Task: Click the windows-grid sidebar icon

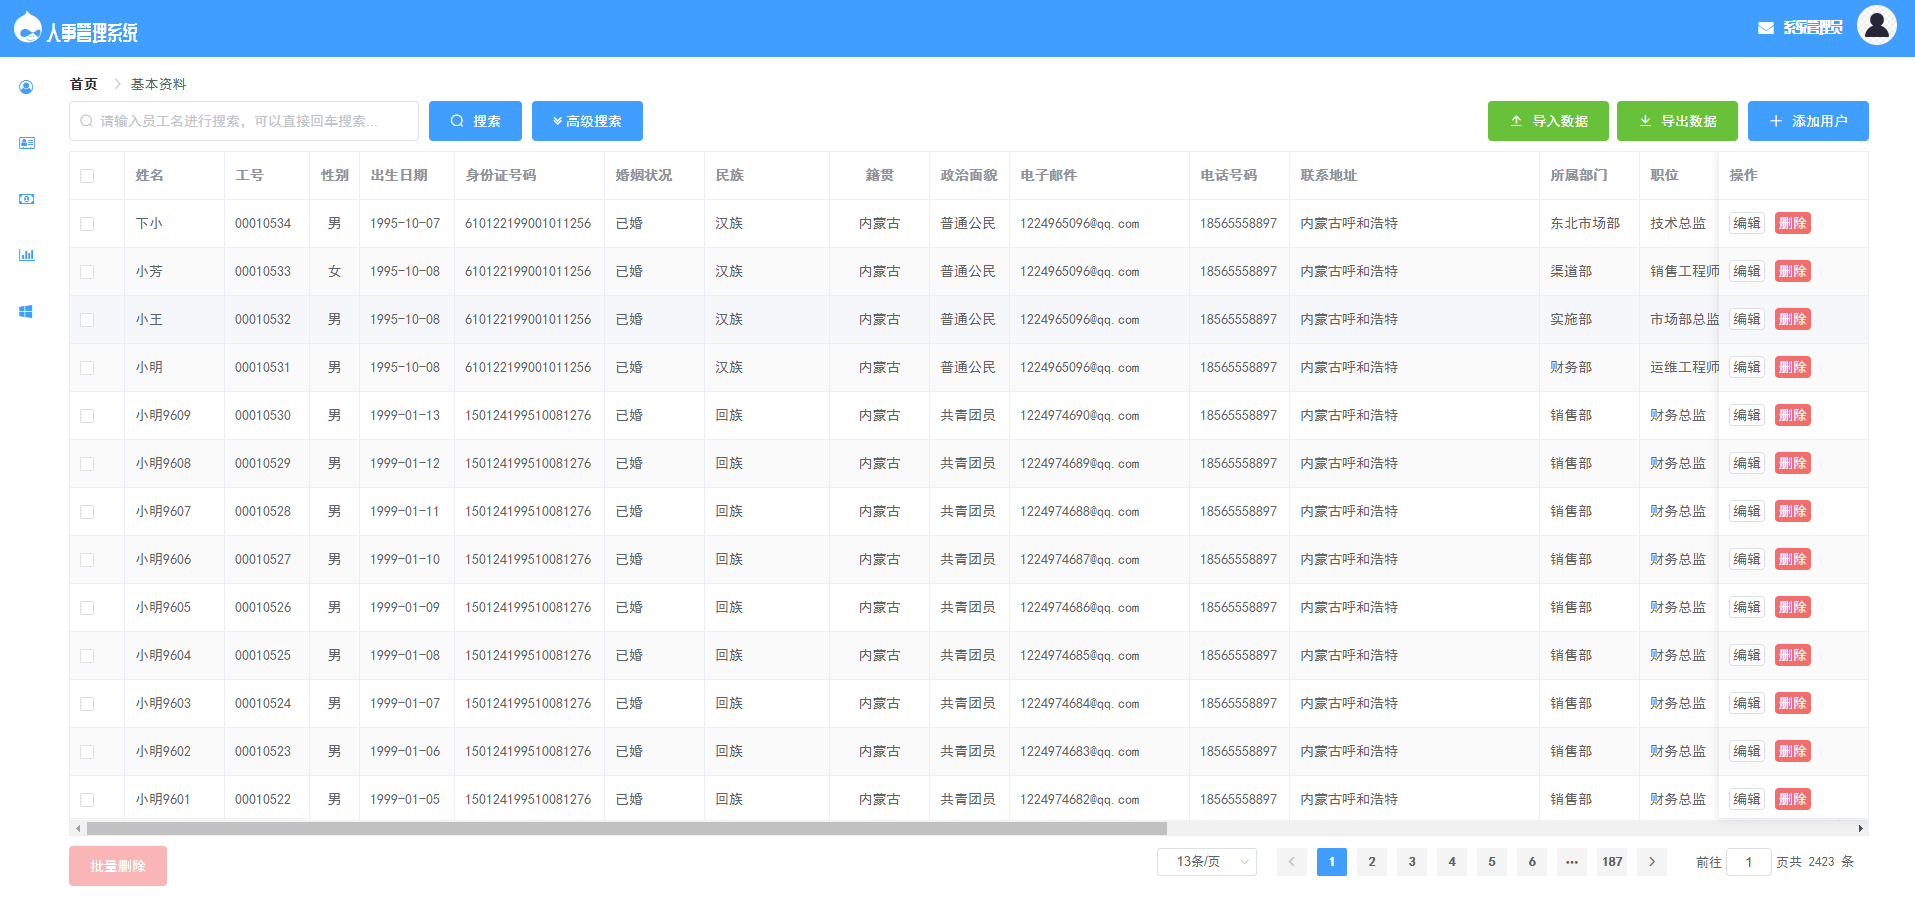Action: pos(26,310)
